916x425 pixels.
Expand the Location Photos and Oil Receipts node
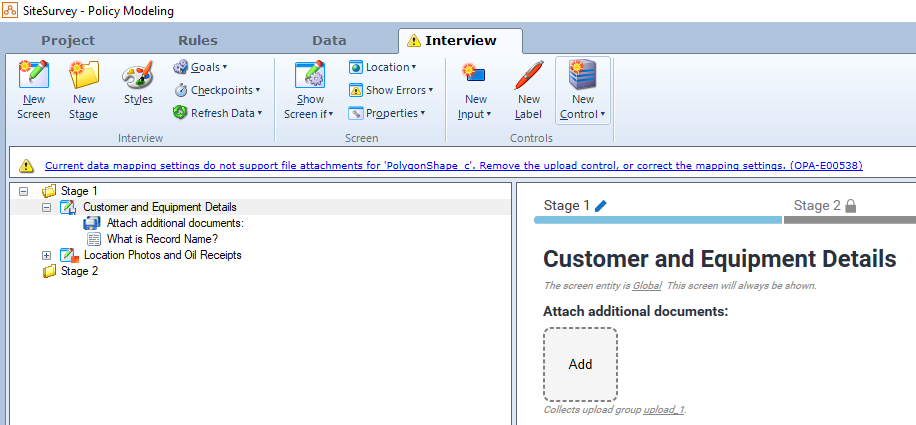tap(47, 255)
